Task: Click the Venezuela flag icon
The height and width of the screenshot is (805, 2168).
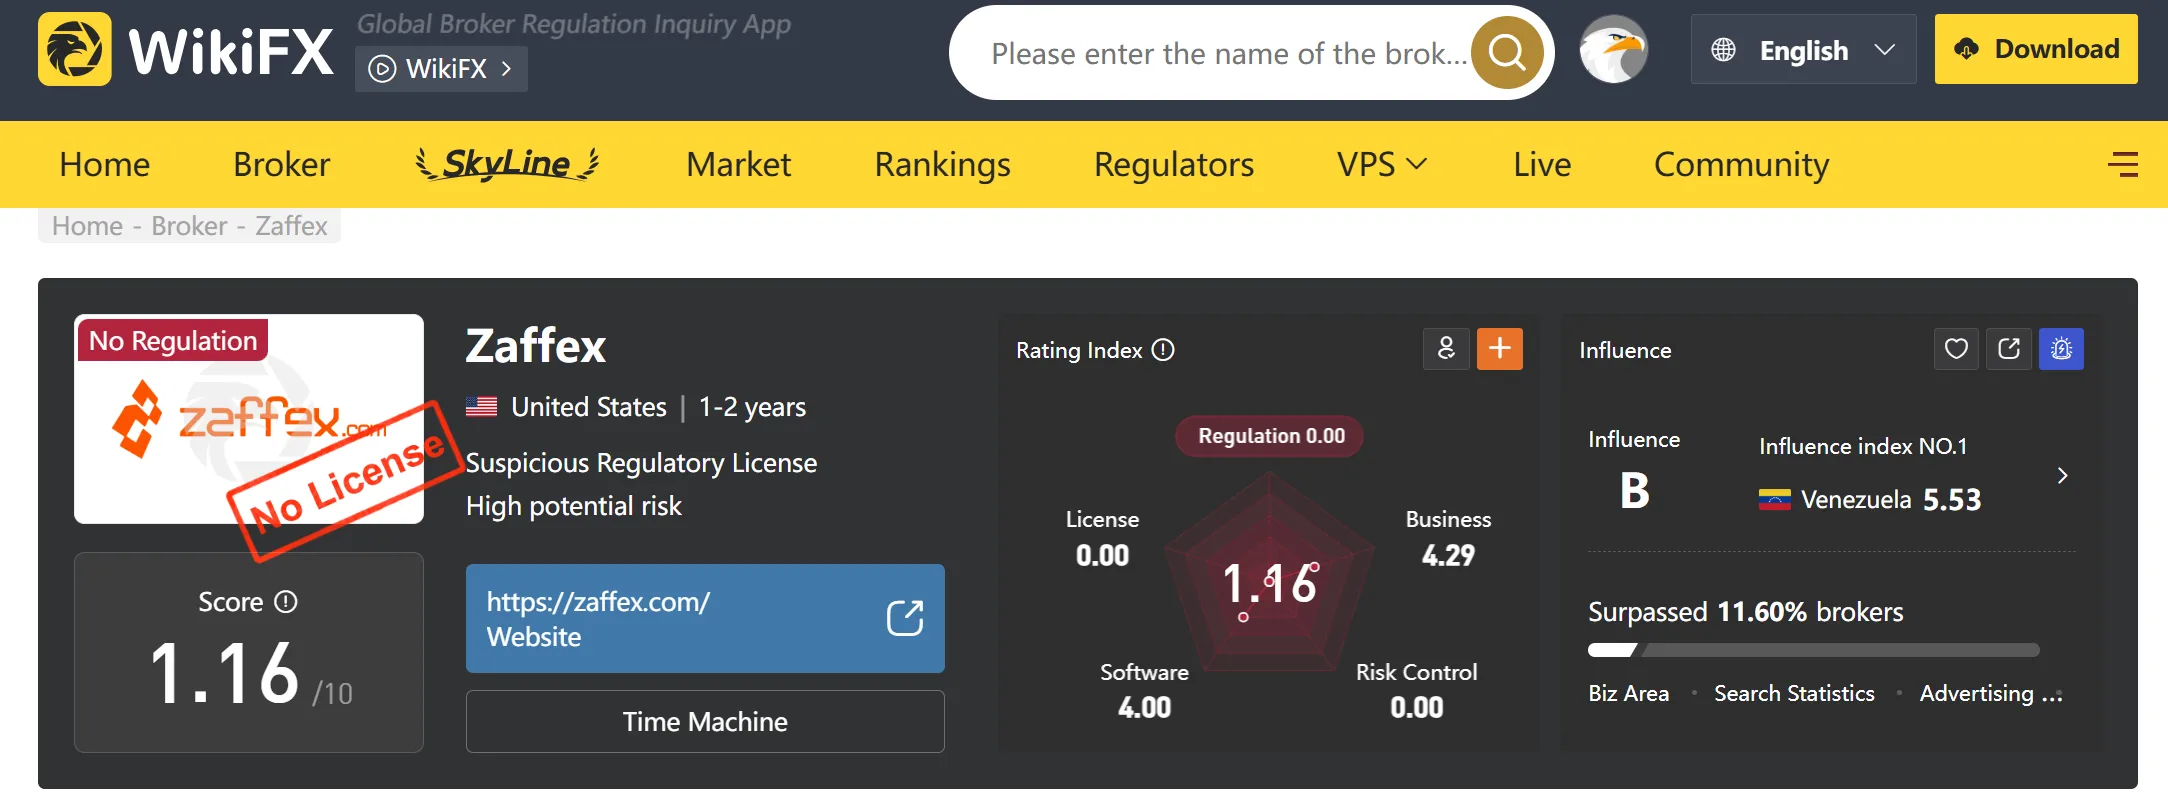Action: (x=1775, y=499)
